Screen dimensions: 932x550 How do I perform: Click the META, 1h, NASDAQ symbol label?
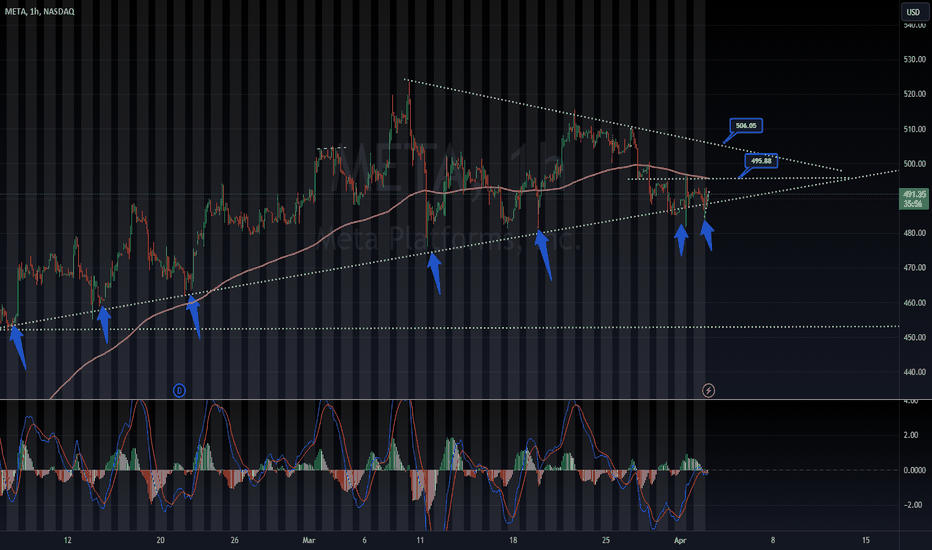click(39, 11)
